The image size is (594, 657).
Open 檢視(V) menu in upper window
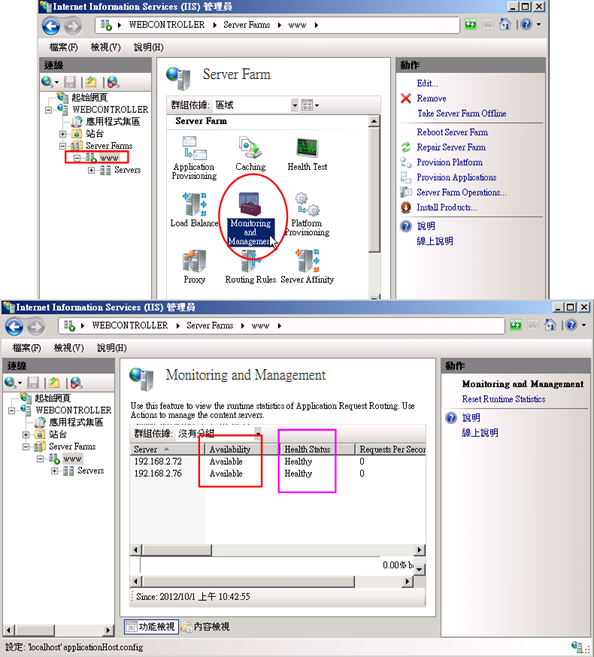(106, 47)
